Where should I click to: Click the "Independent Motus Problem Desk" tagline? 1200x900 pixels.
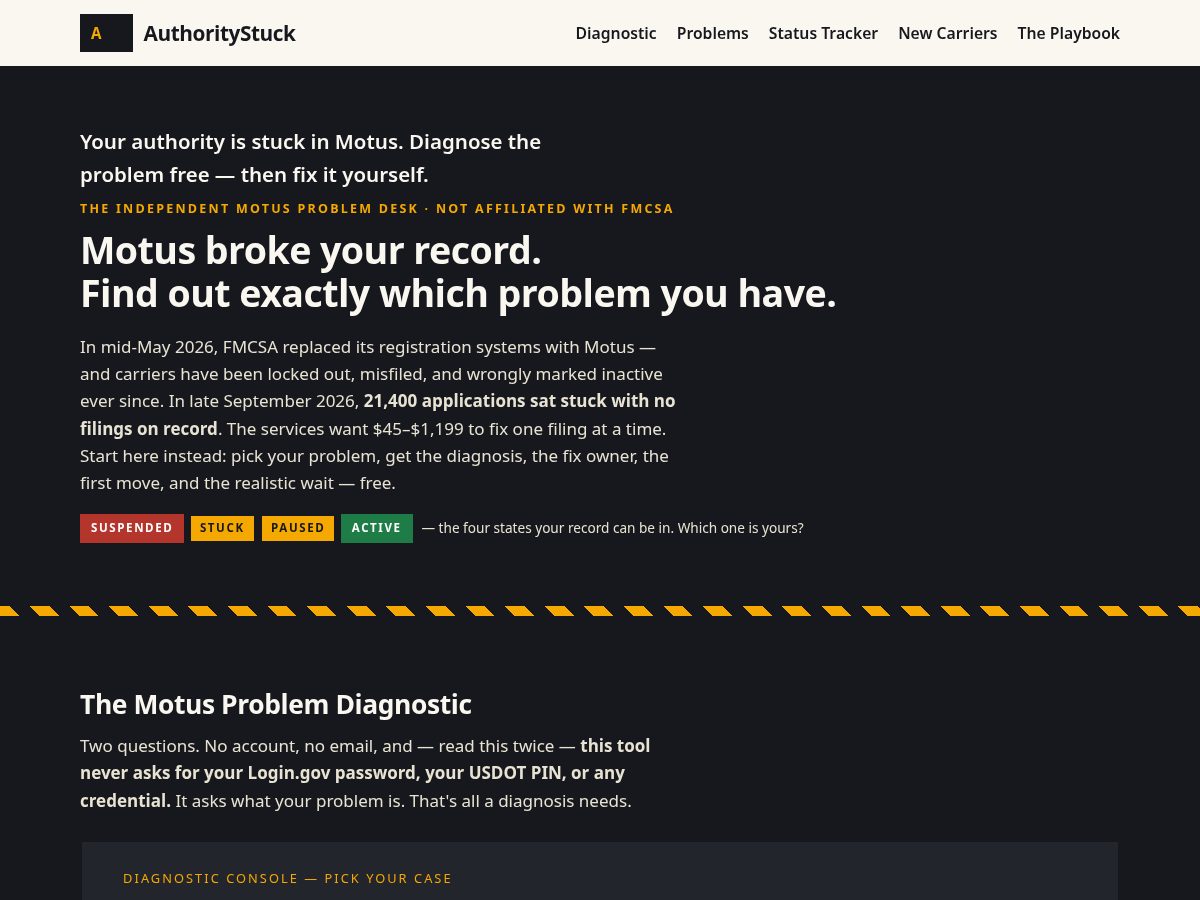pyautogui.click(x=377, y=208)
